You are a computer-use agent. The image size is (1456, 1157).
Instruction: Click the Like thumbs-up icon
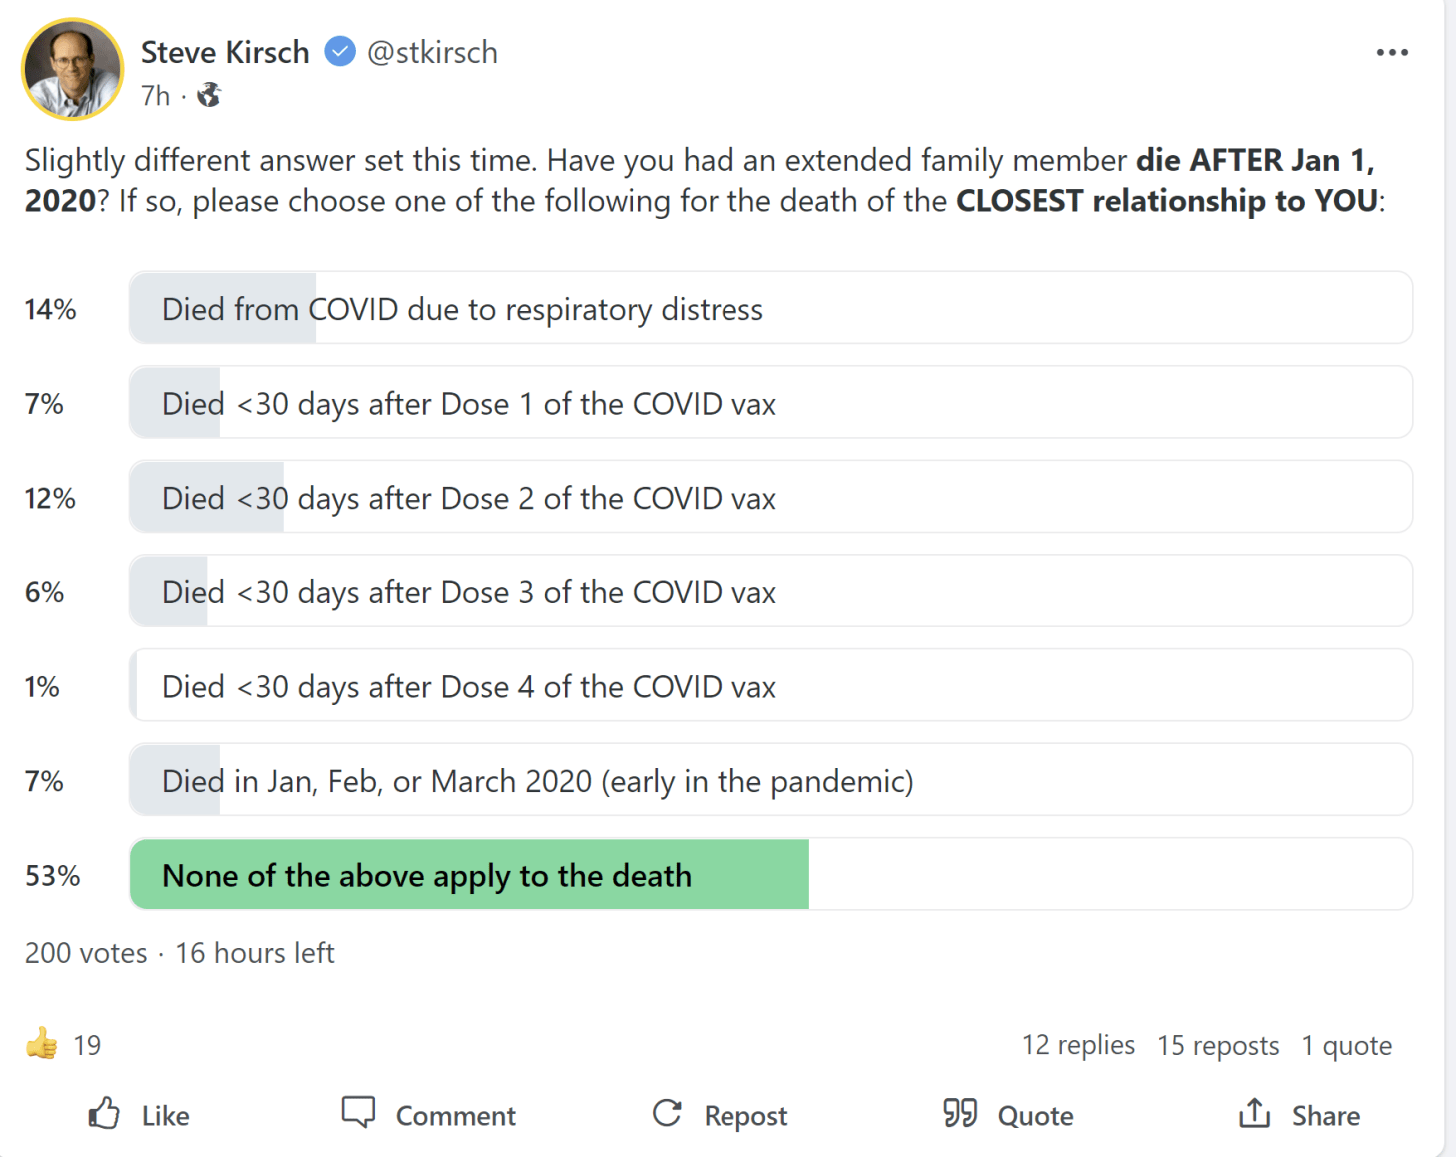coord(105,1114)
